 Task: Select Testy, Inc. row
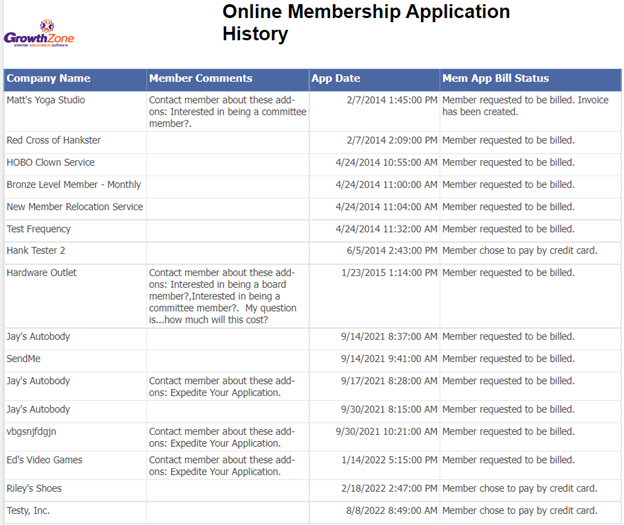(x=28, y=511)
